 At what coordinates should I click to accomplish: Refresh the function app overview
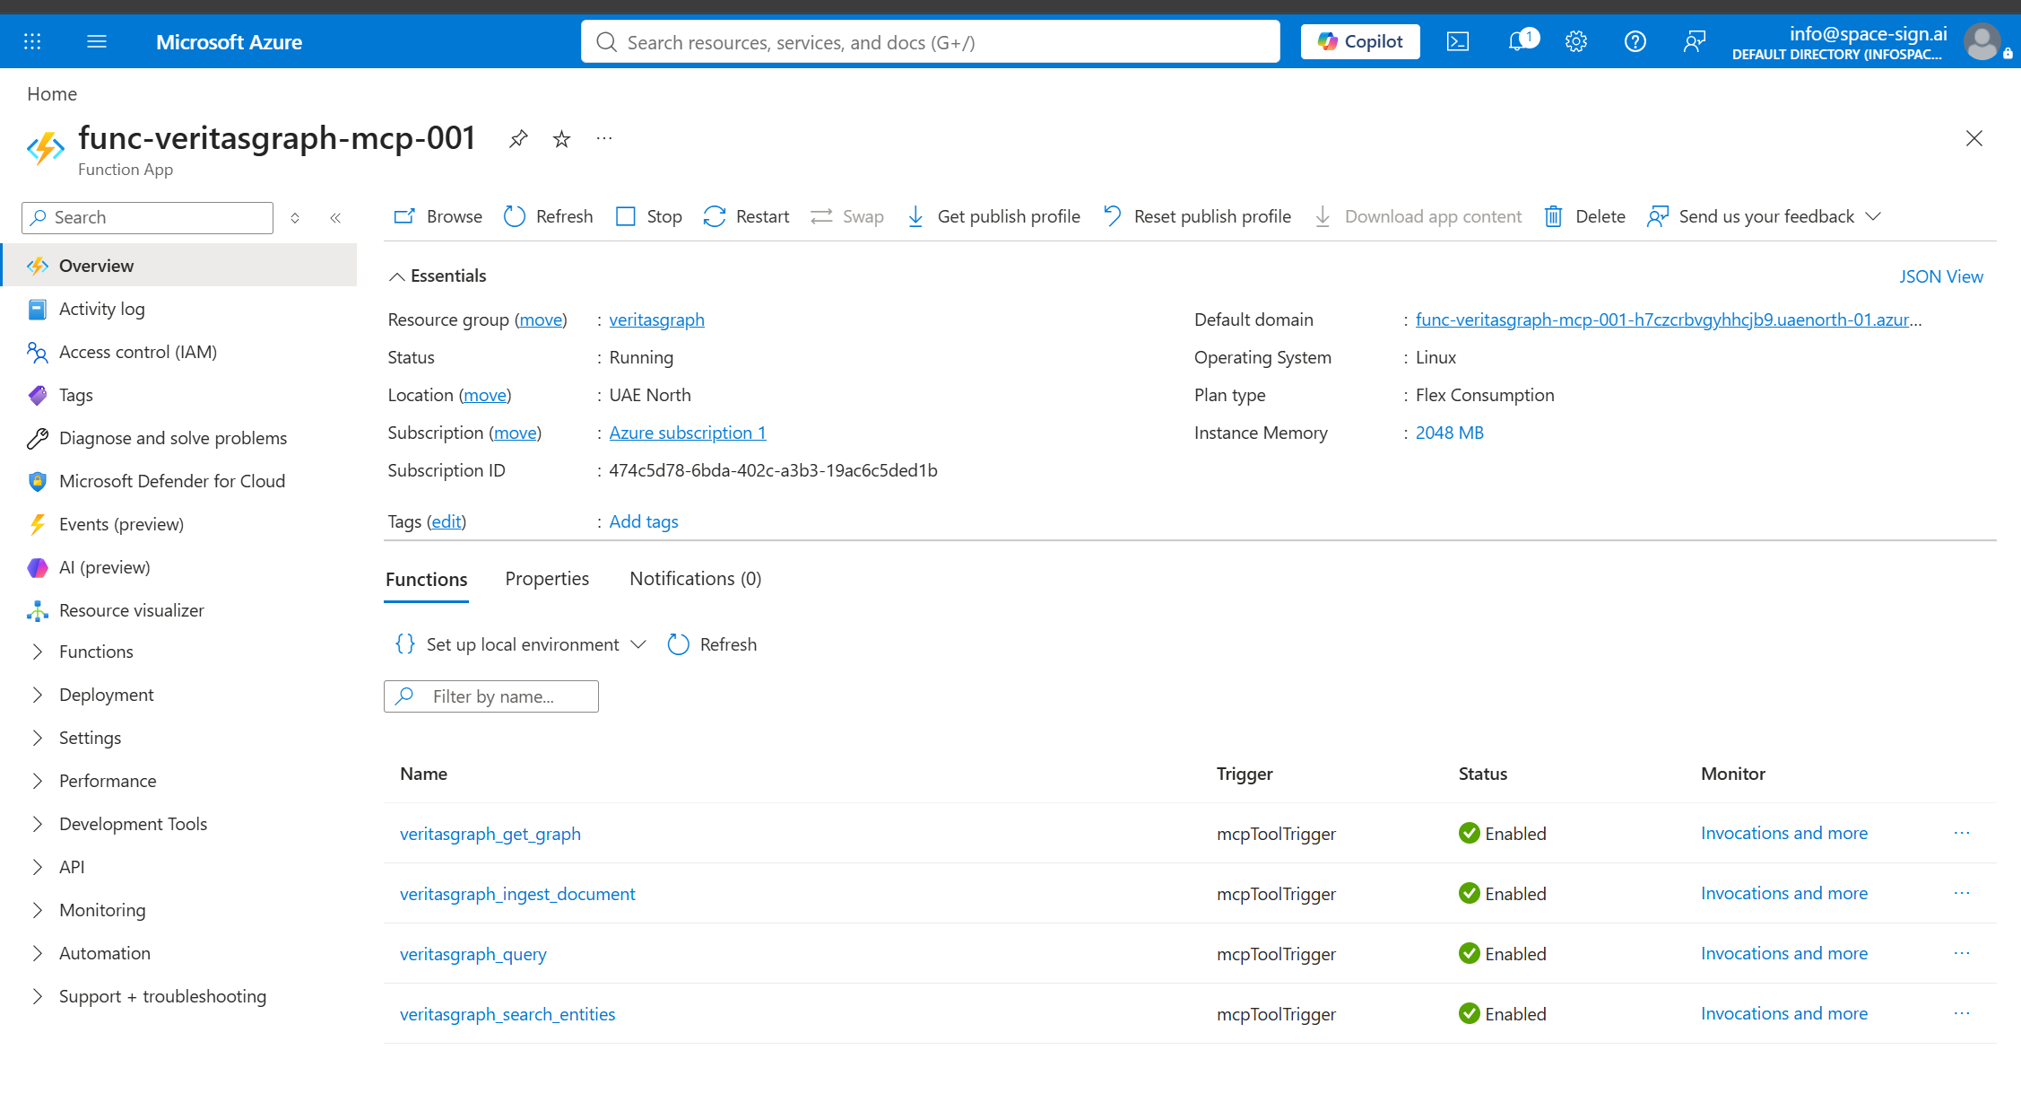click(x=548, y=216)
